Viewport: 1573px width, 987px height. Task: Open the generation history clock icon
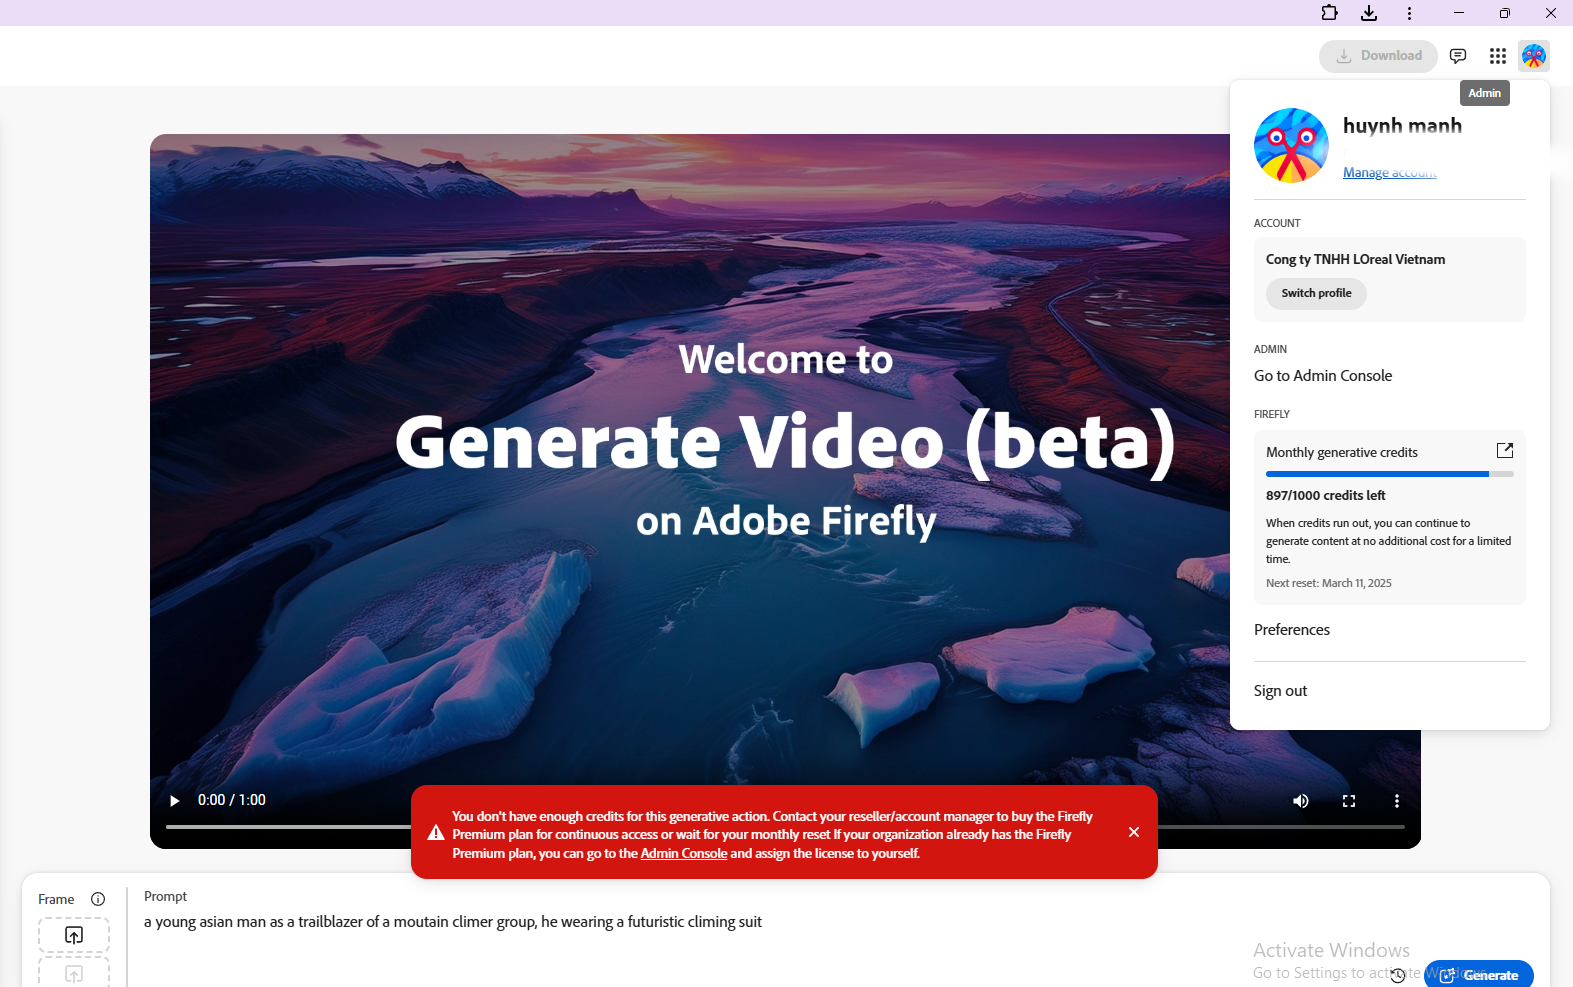click(x=1398, y=975)
